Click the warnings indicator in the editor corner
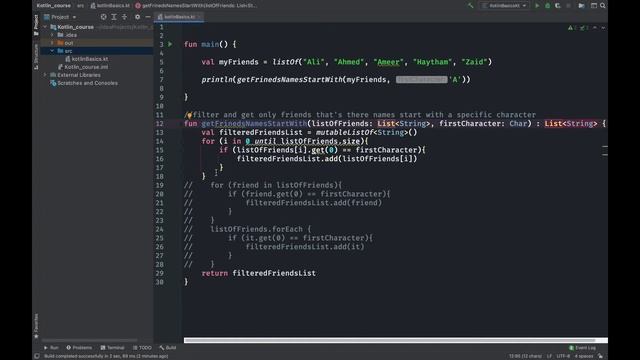This screenshot has width=640, height=360. click(572, 28)
